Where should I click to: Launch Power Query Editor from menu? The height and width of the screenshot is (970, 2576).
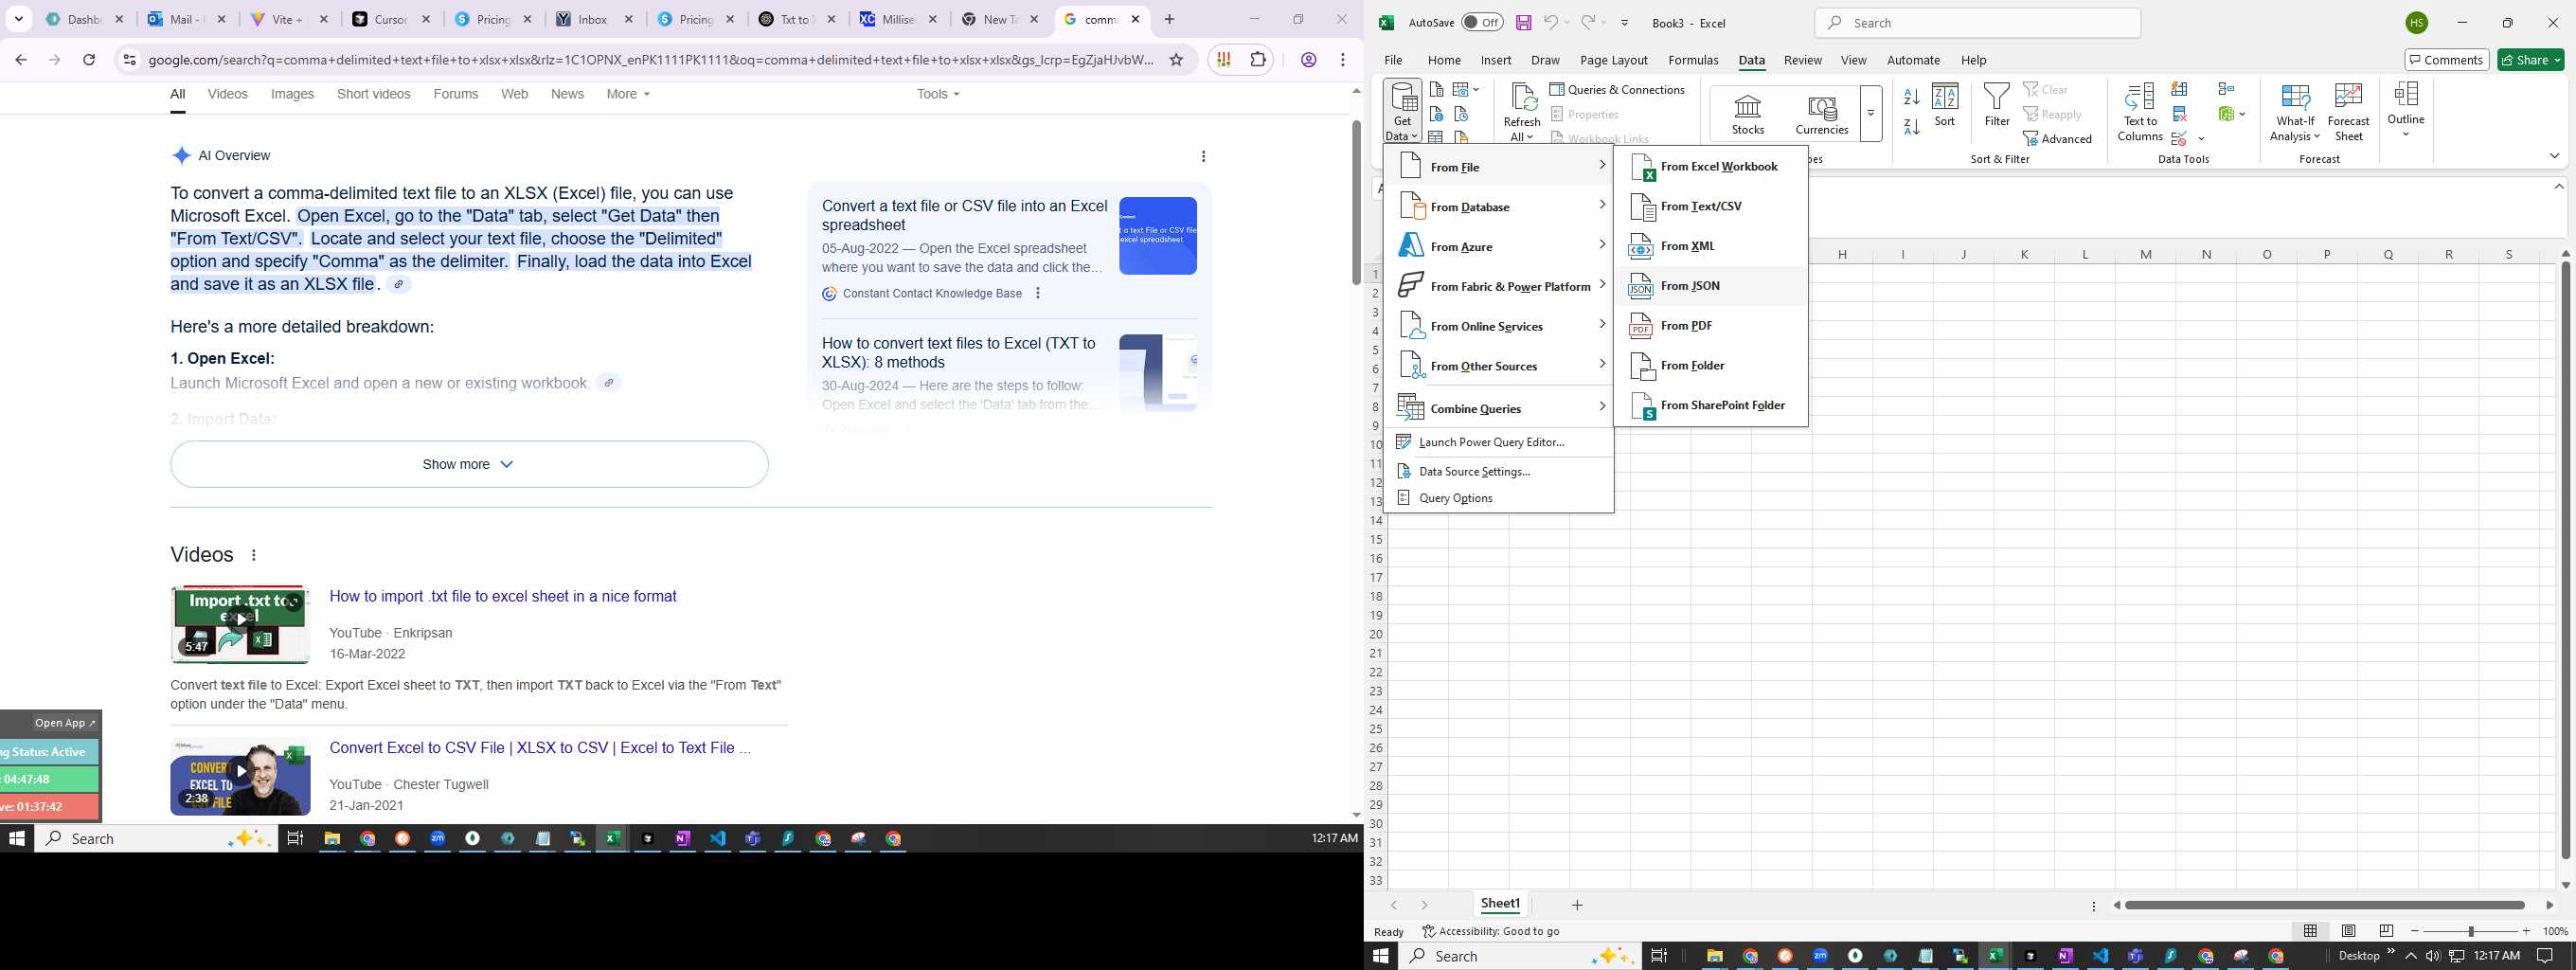pos(1499,442)
